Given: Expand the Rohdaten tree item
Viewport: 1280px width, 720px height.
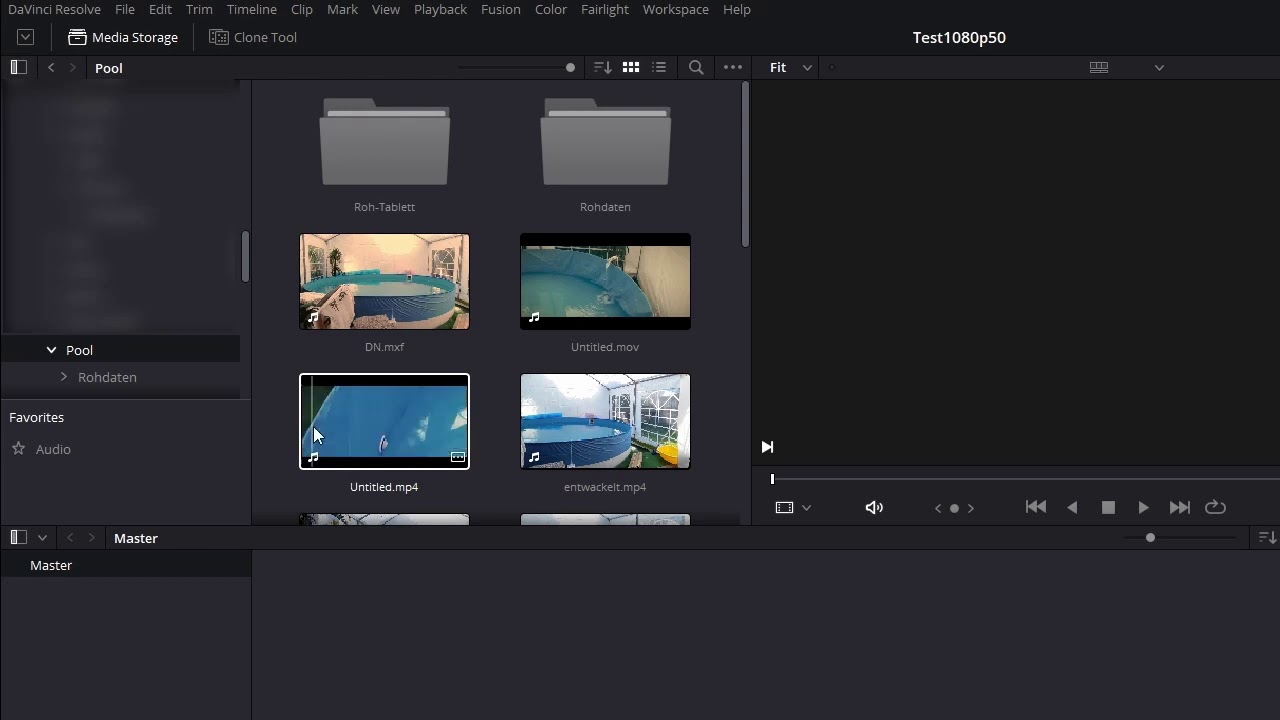Looking at the screenshot, I should coord(64,377).
